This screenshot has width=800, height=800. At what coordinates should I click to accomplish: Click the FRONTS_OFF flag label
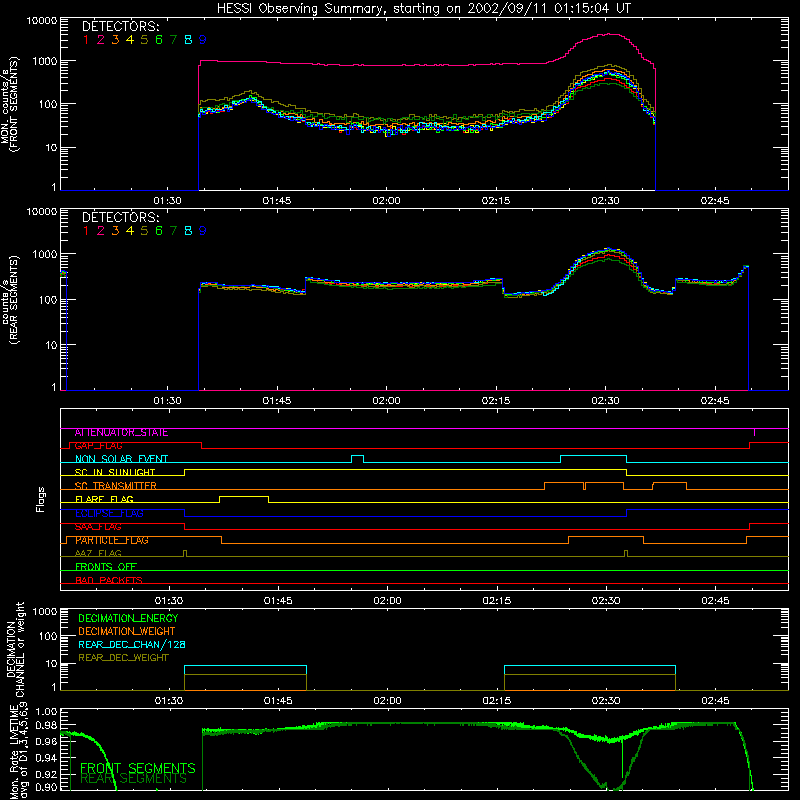[106, 567]
